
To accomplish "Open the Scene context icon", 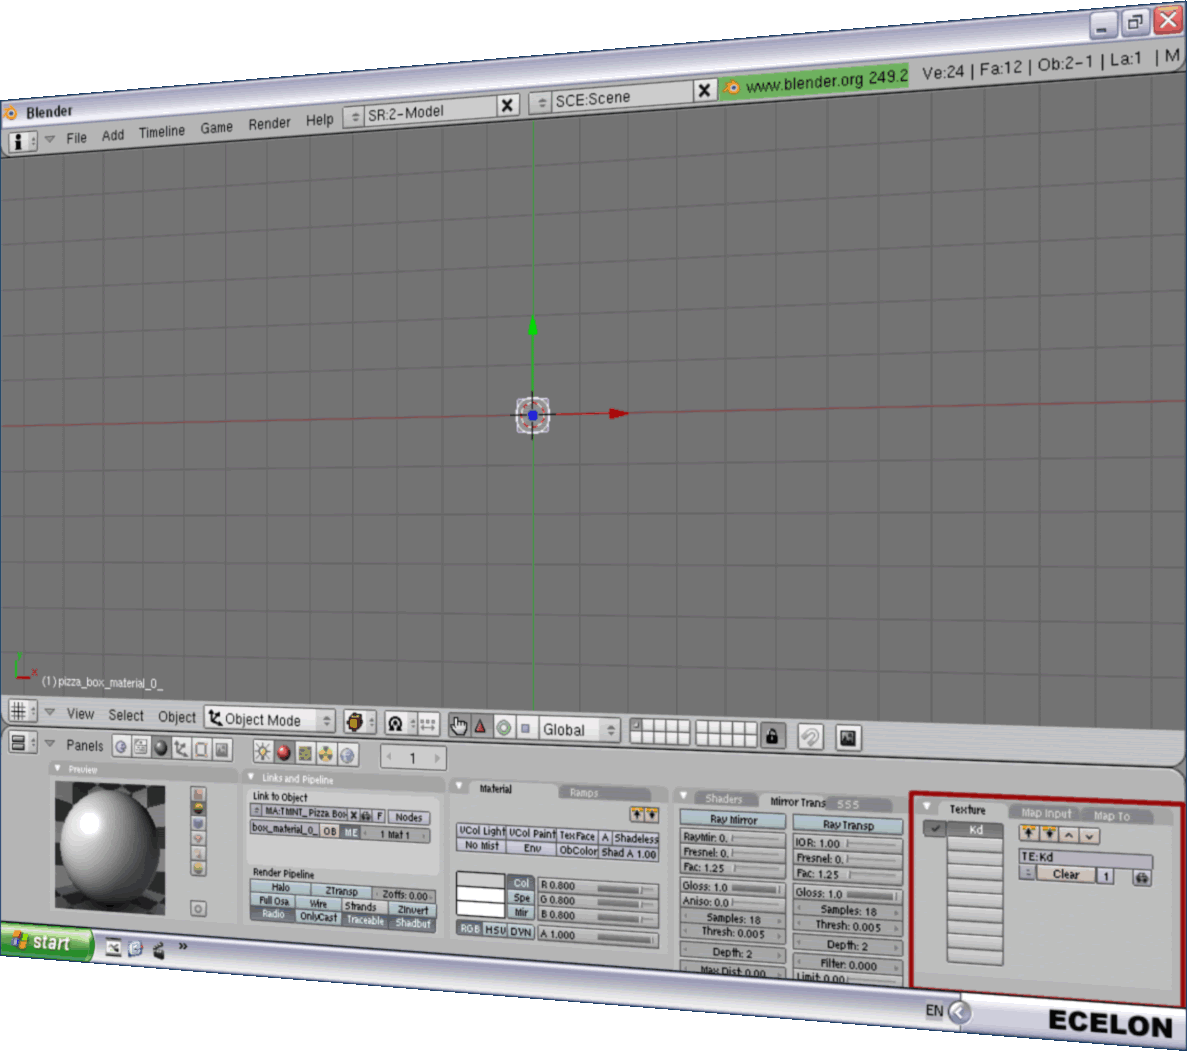I will pyautogui.click(x=222, y=750).
